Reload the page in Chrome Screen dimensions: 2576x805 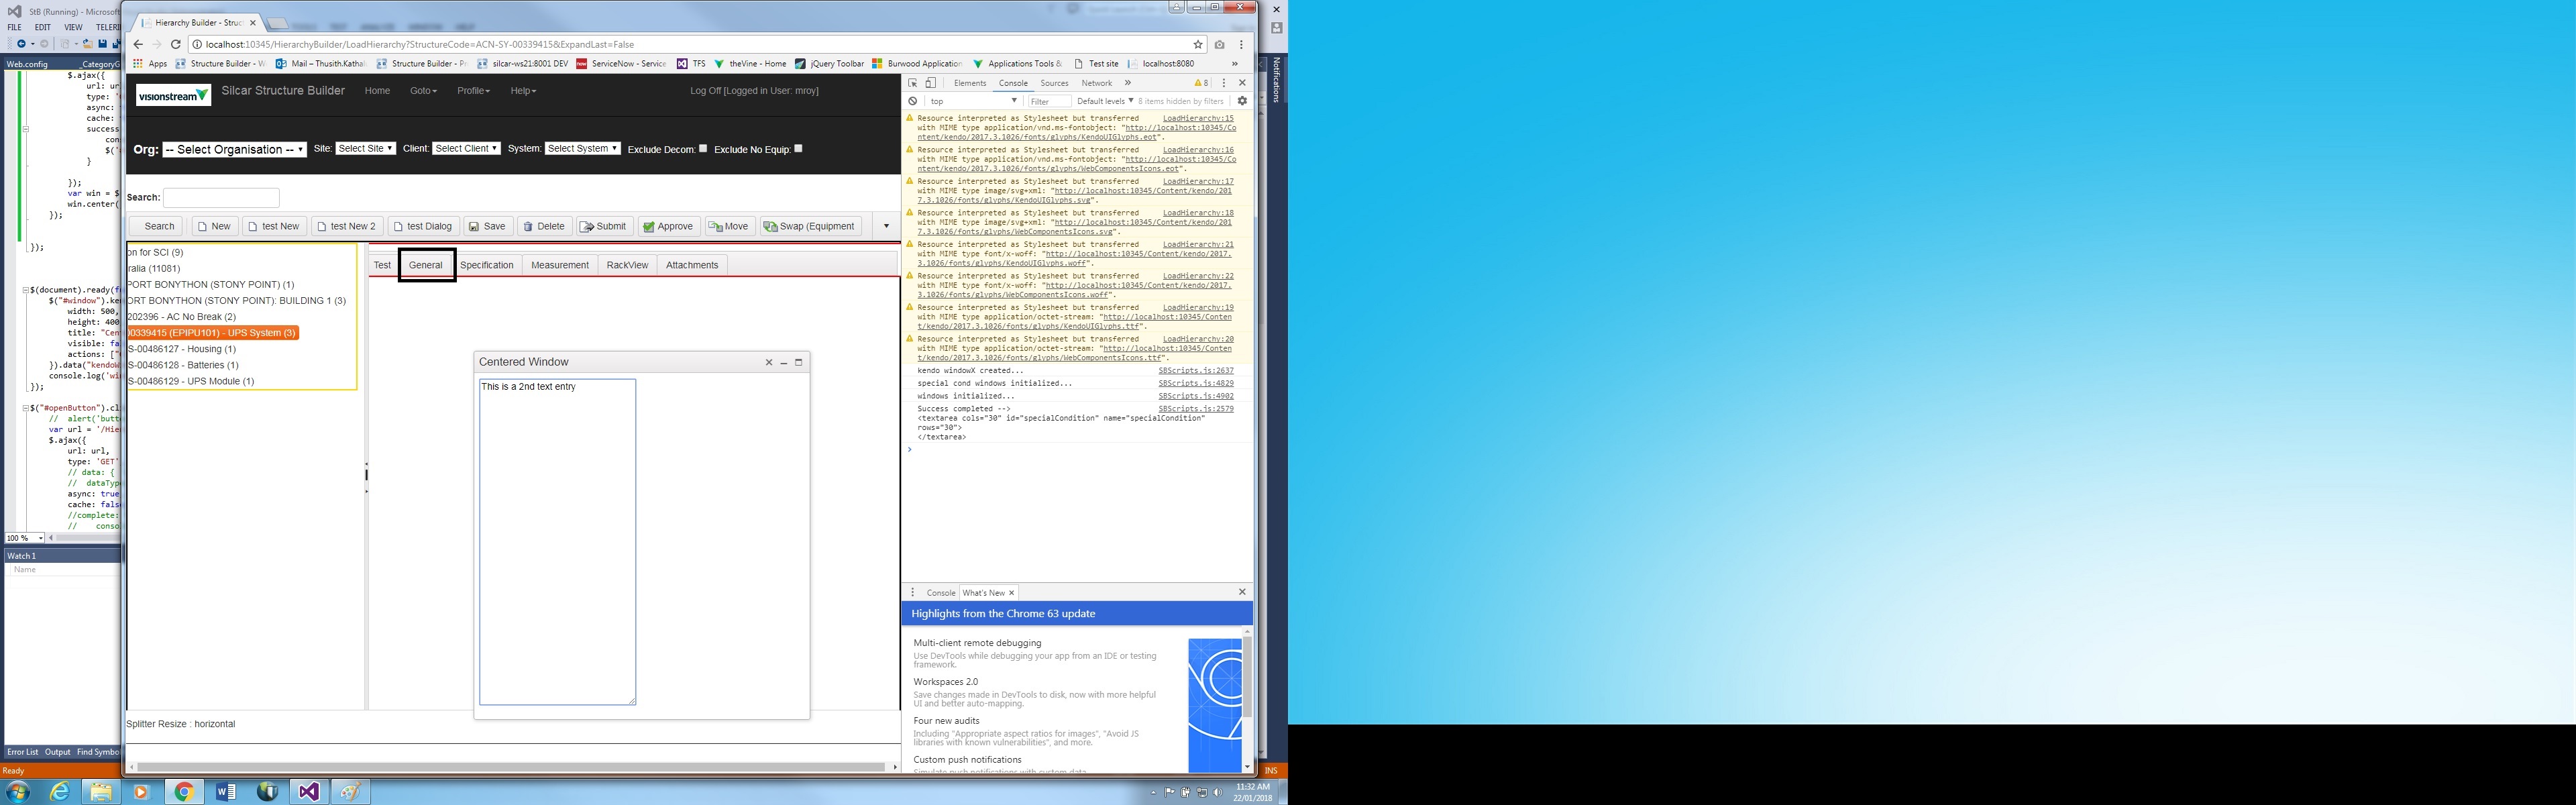click(176, 44)
